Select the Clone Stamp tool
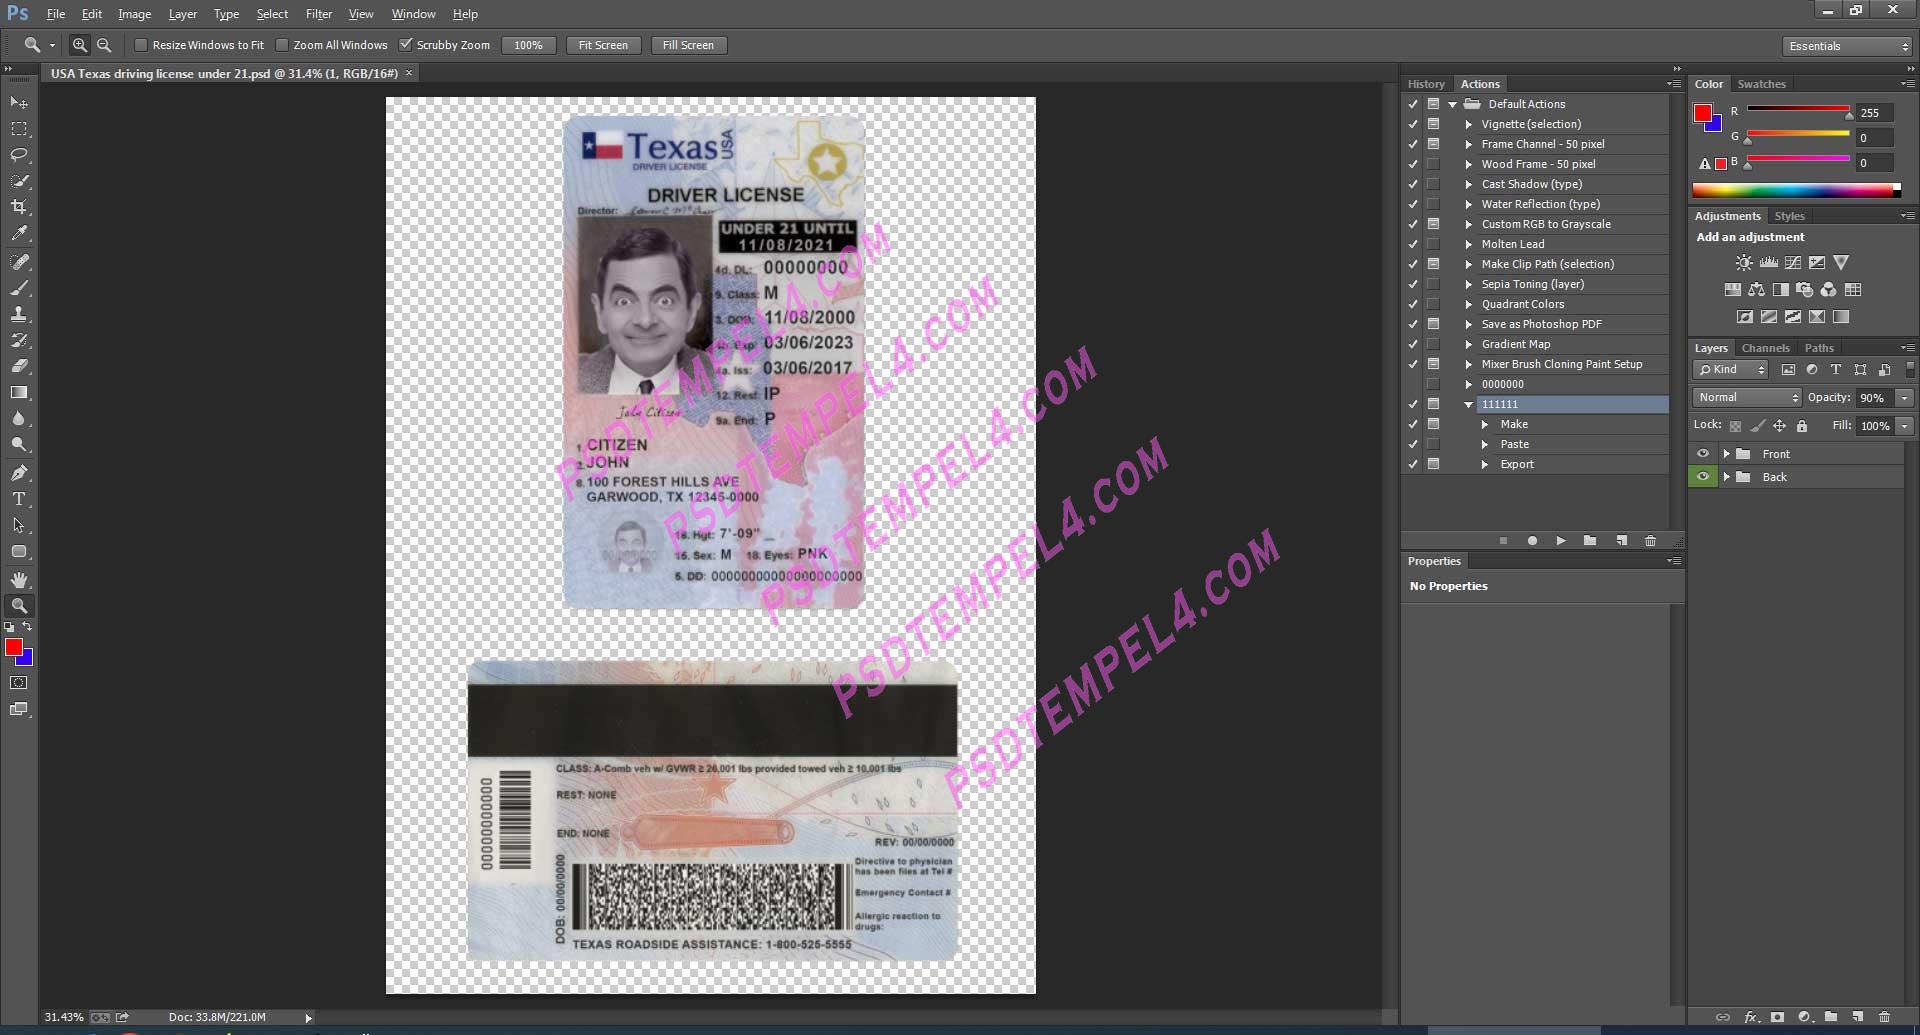Viewport: 1920px width, 1035px height. pos(19,315)
